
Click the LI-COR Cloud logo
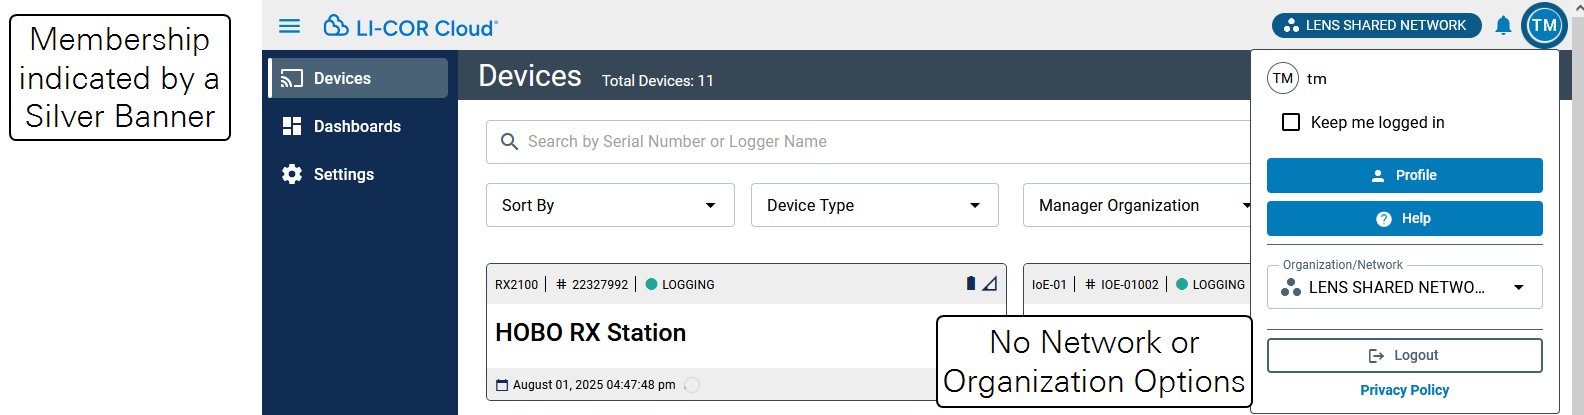click(410, 27)
